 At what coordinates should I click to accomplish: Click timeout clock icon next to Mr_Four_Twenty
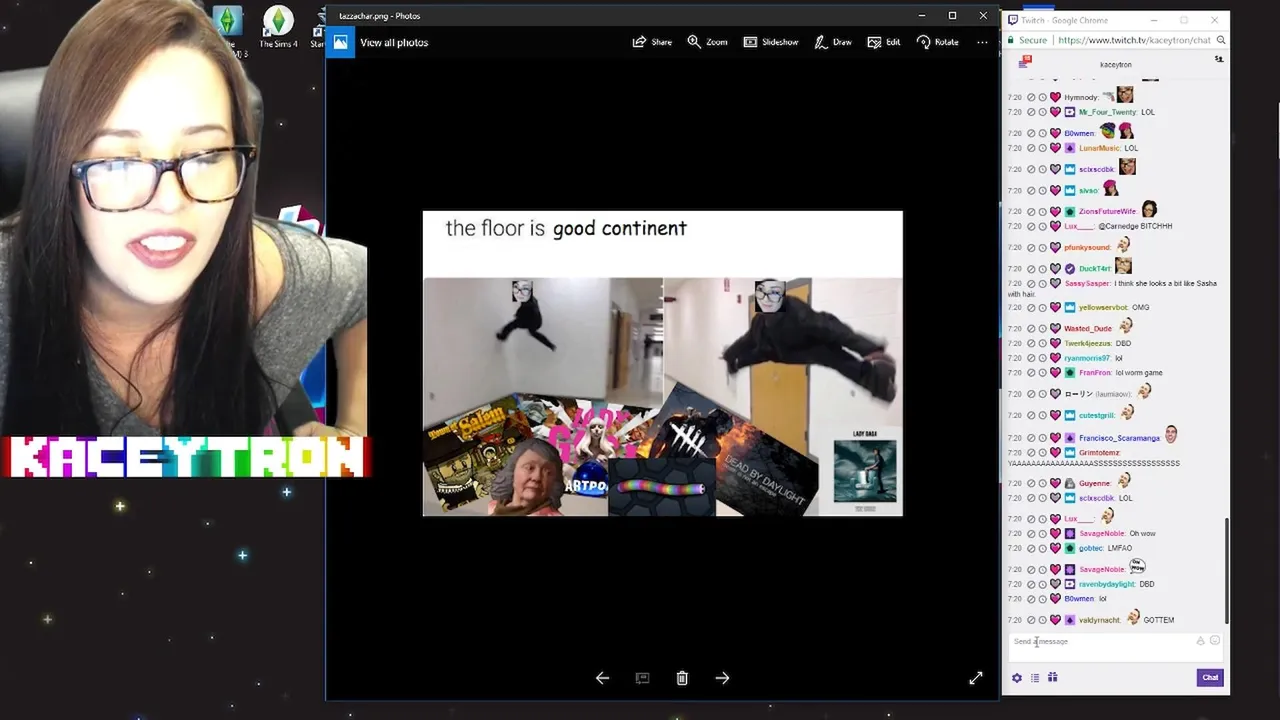click(x=1042, y=112)
